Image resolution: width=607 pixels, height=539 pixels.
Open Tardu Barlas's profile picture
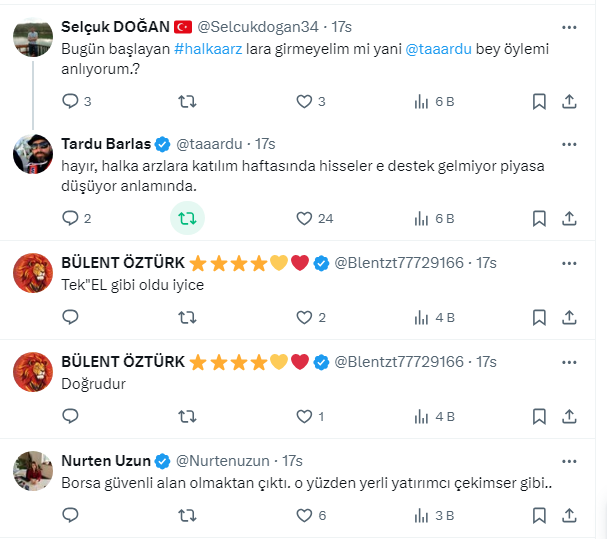click(x=33, y=153)
